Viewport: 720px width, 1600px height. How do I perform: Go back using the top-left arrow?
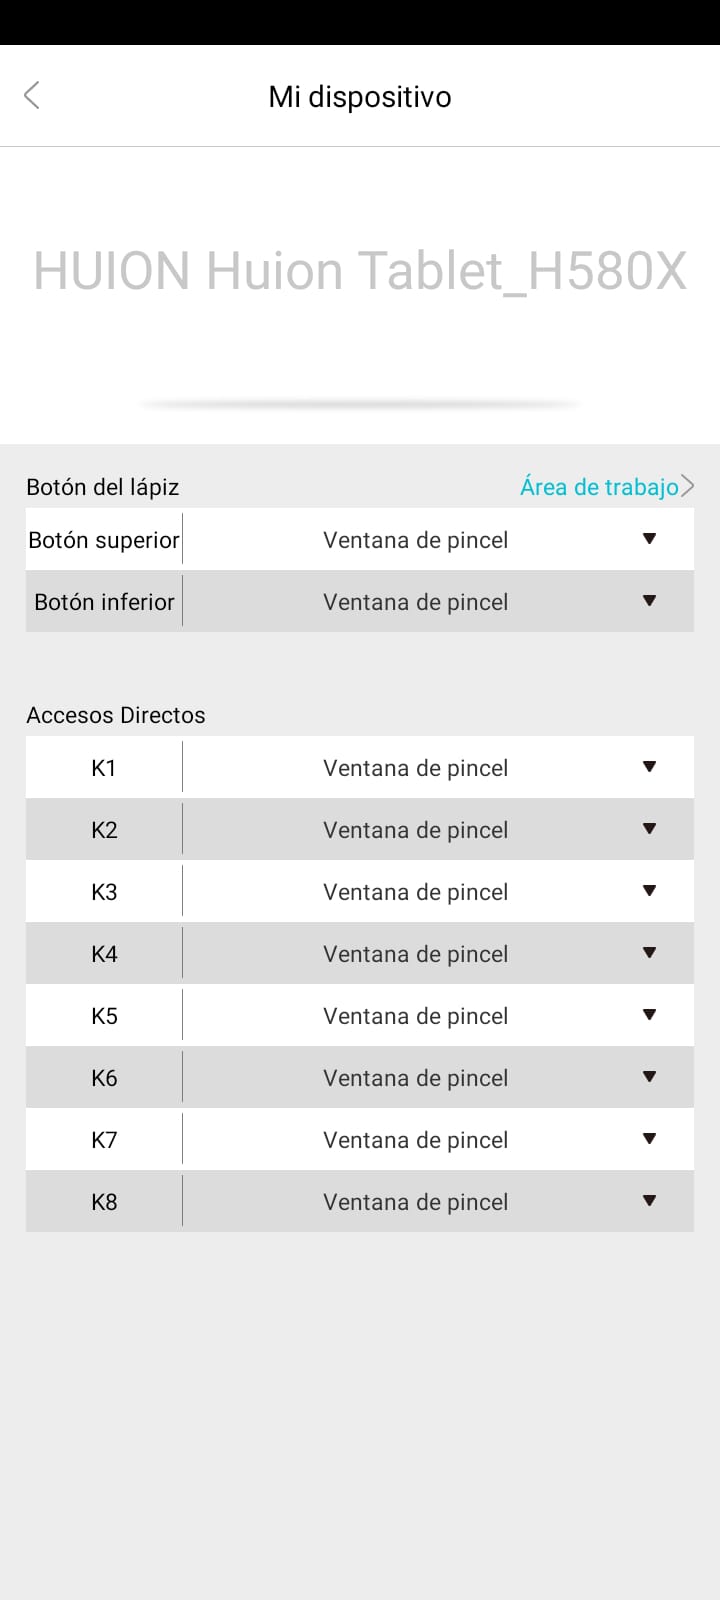[31, 96]
